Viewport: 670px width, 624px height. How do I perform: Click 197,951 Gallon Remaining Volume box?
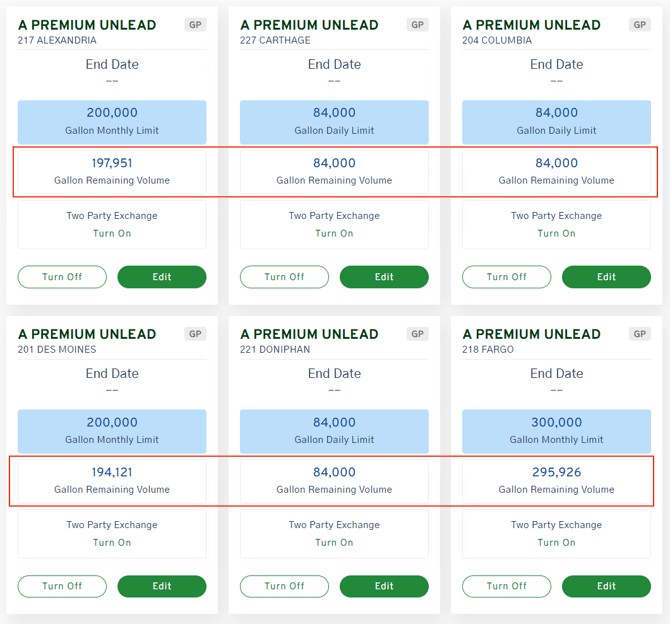tap(112, 171)
